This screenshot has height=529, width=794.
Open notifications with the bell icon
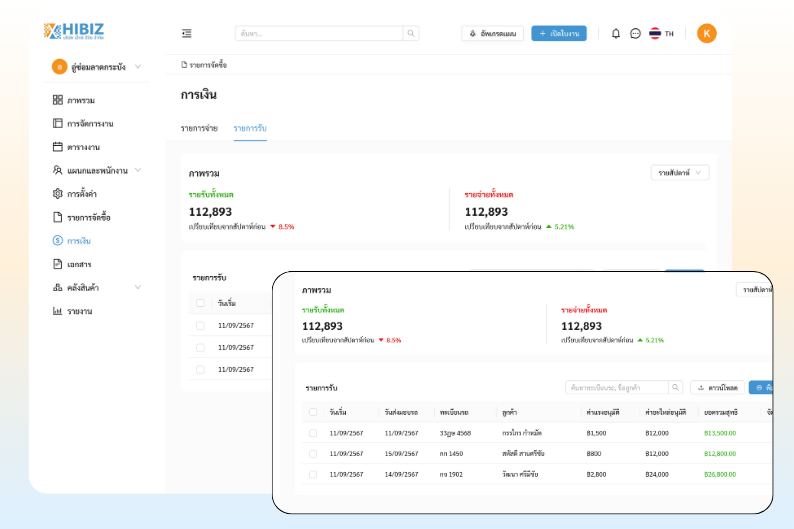pyautogui.click(x=616, y=33)
